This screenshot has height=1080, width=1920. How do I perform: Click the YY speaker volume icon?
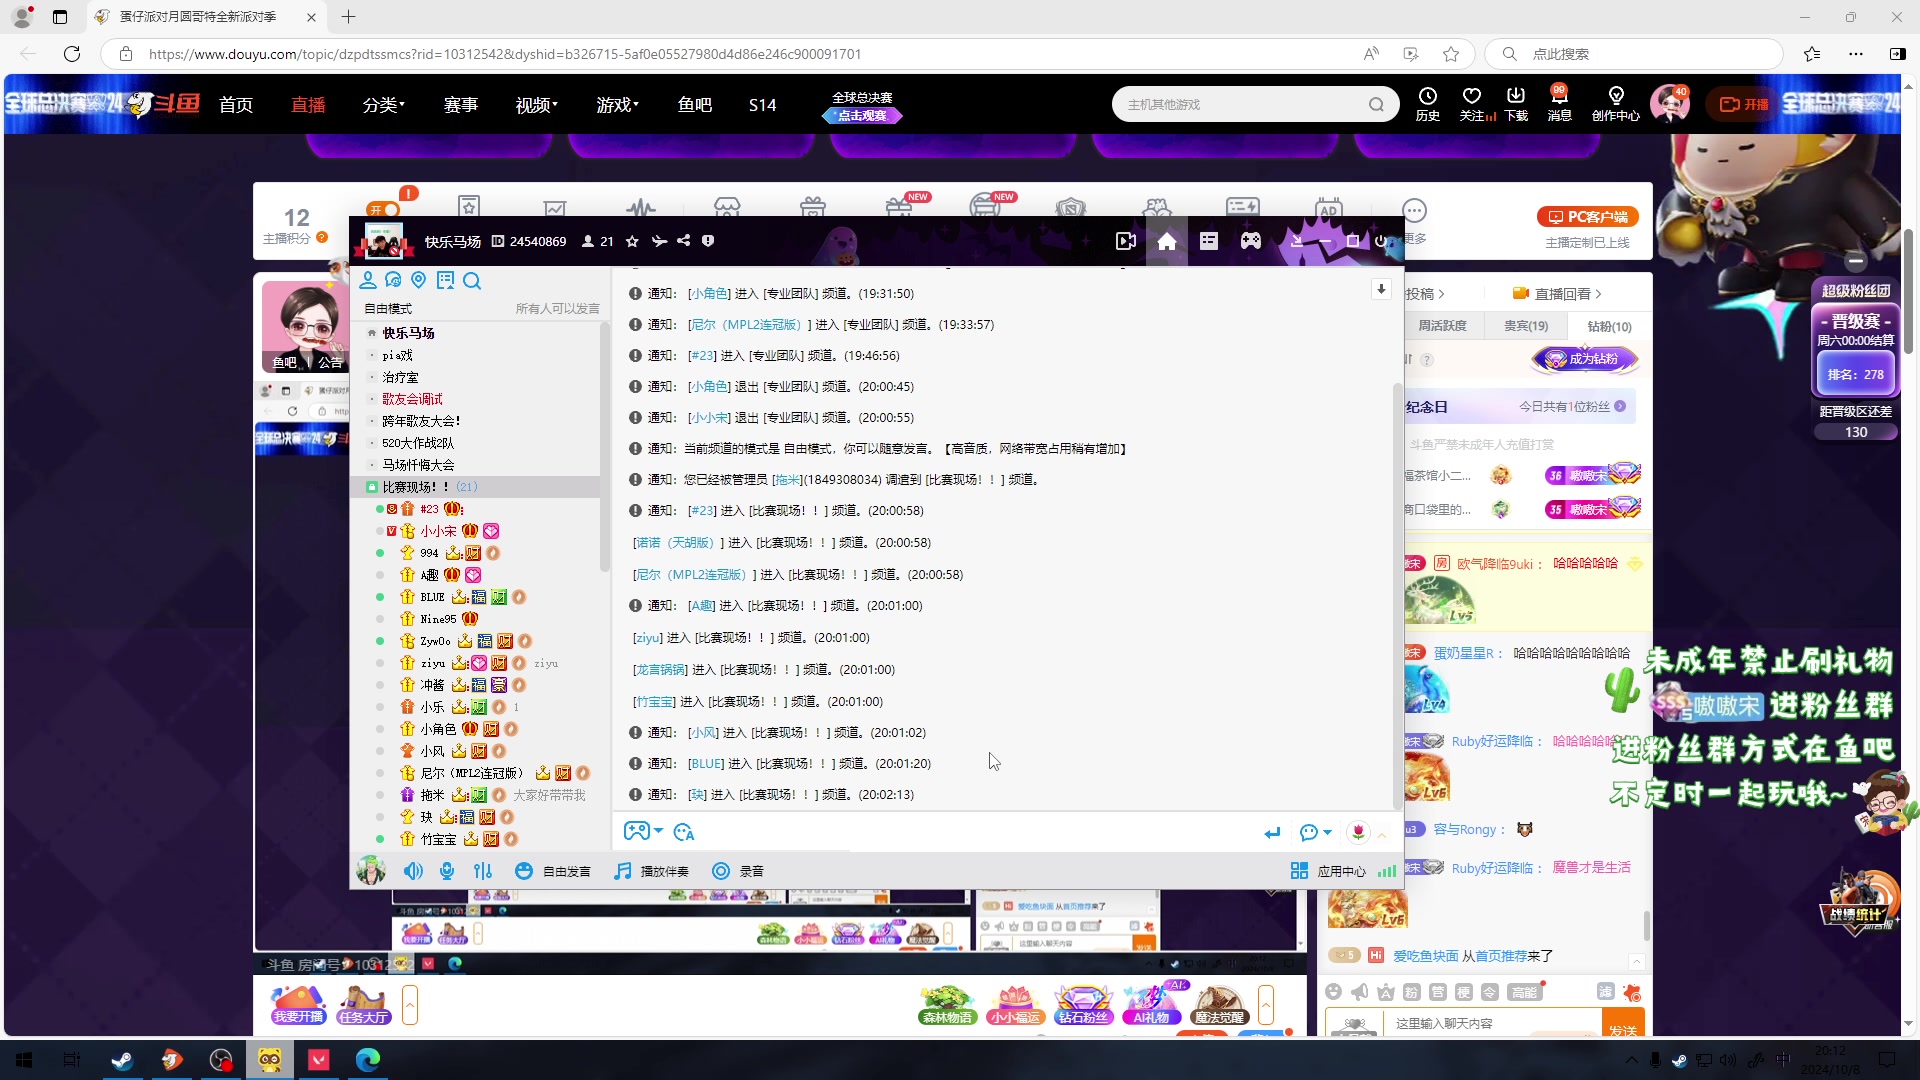point(413,871)
